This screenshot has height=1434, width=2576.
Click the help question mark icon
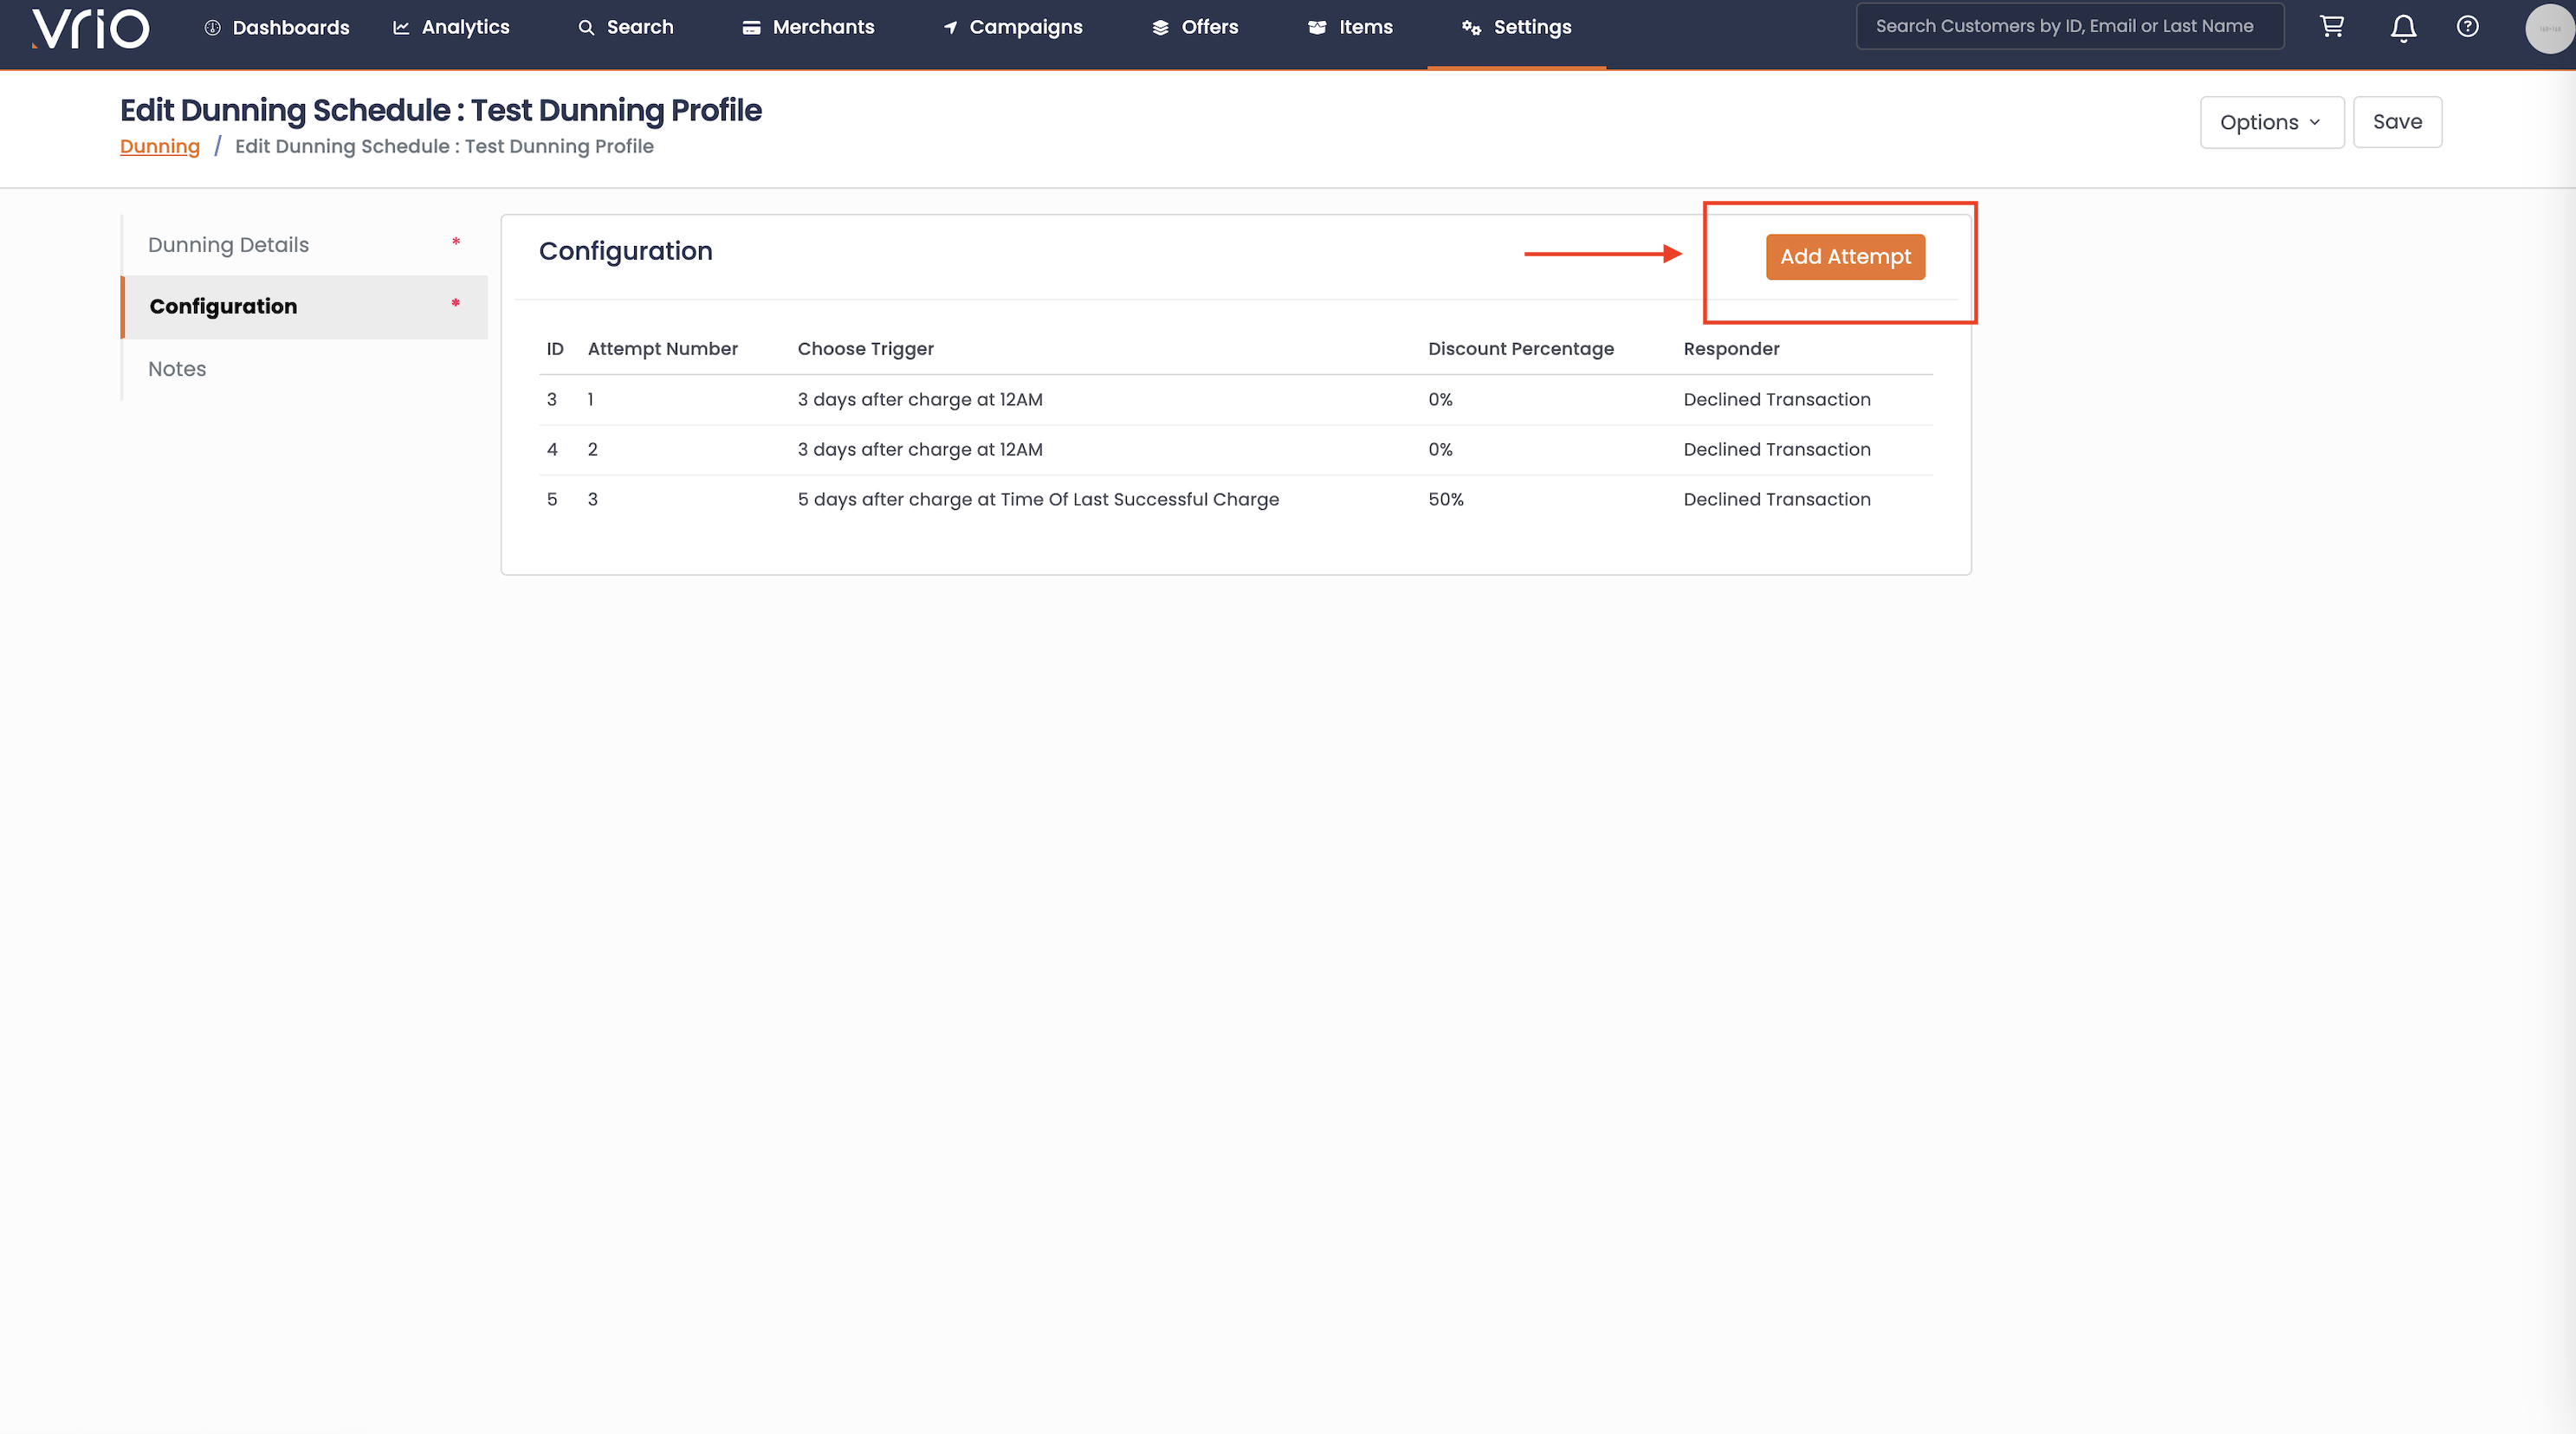coord(2467,27)
